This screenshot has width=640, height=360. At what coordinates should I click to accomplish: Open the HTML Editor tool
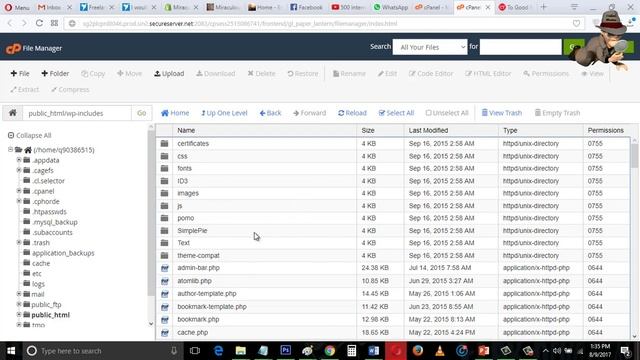click(488, 73)
